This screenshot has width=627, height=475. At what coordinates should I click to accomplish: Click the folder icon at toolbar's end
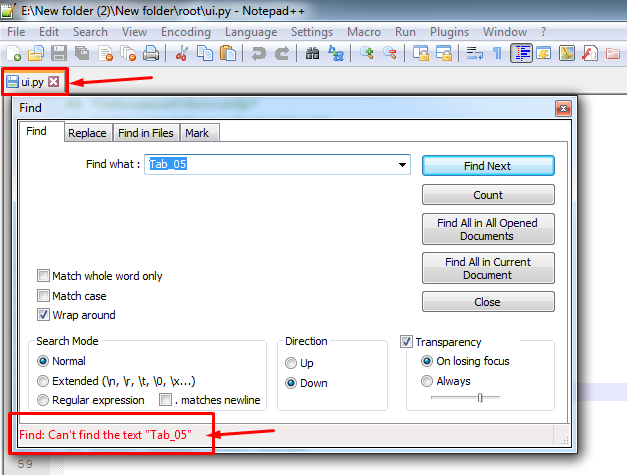click(x=613, y=53)
